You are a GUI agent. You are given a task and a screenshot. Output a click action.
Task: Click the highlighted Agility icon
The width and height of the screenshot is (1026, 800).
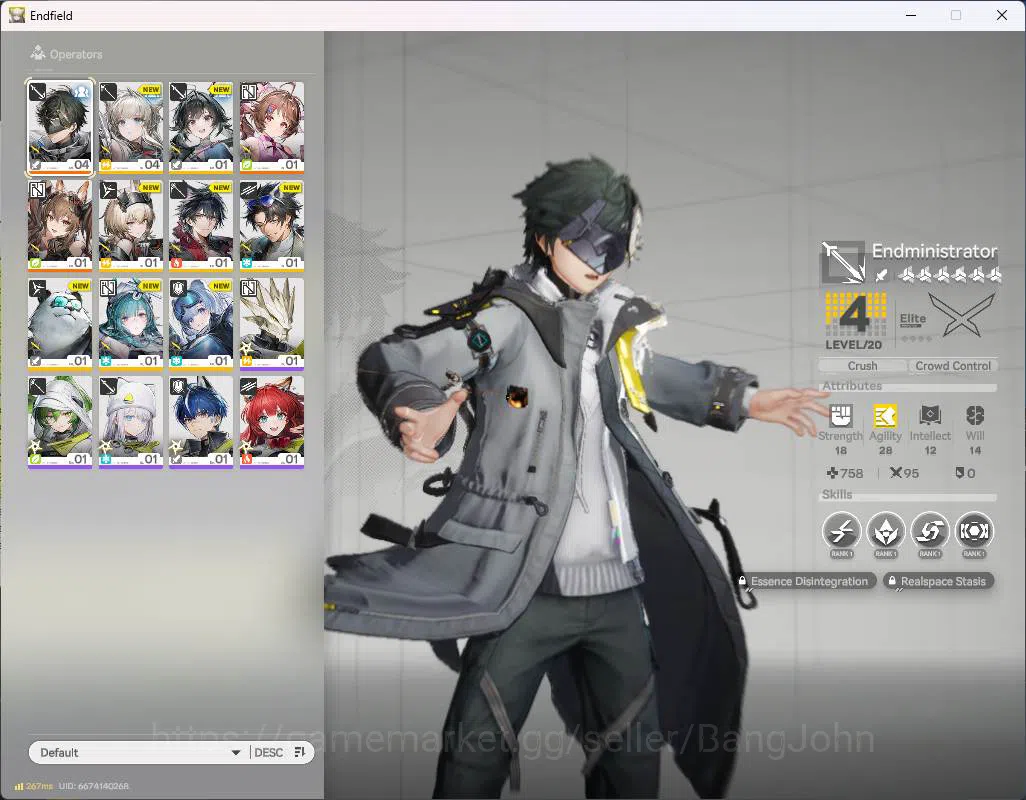click(885, 415)
